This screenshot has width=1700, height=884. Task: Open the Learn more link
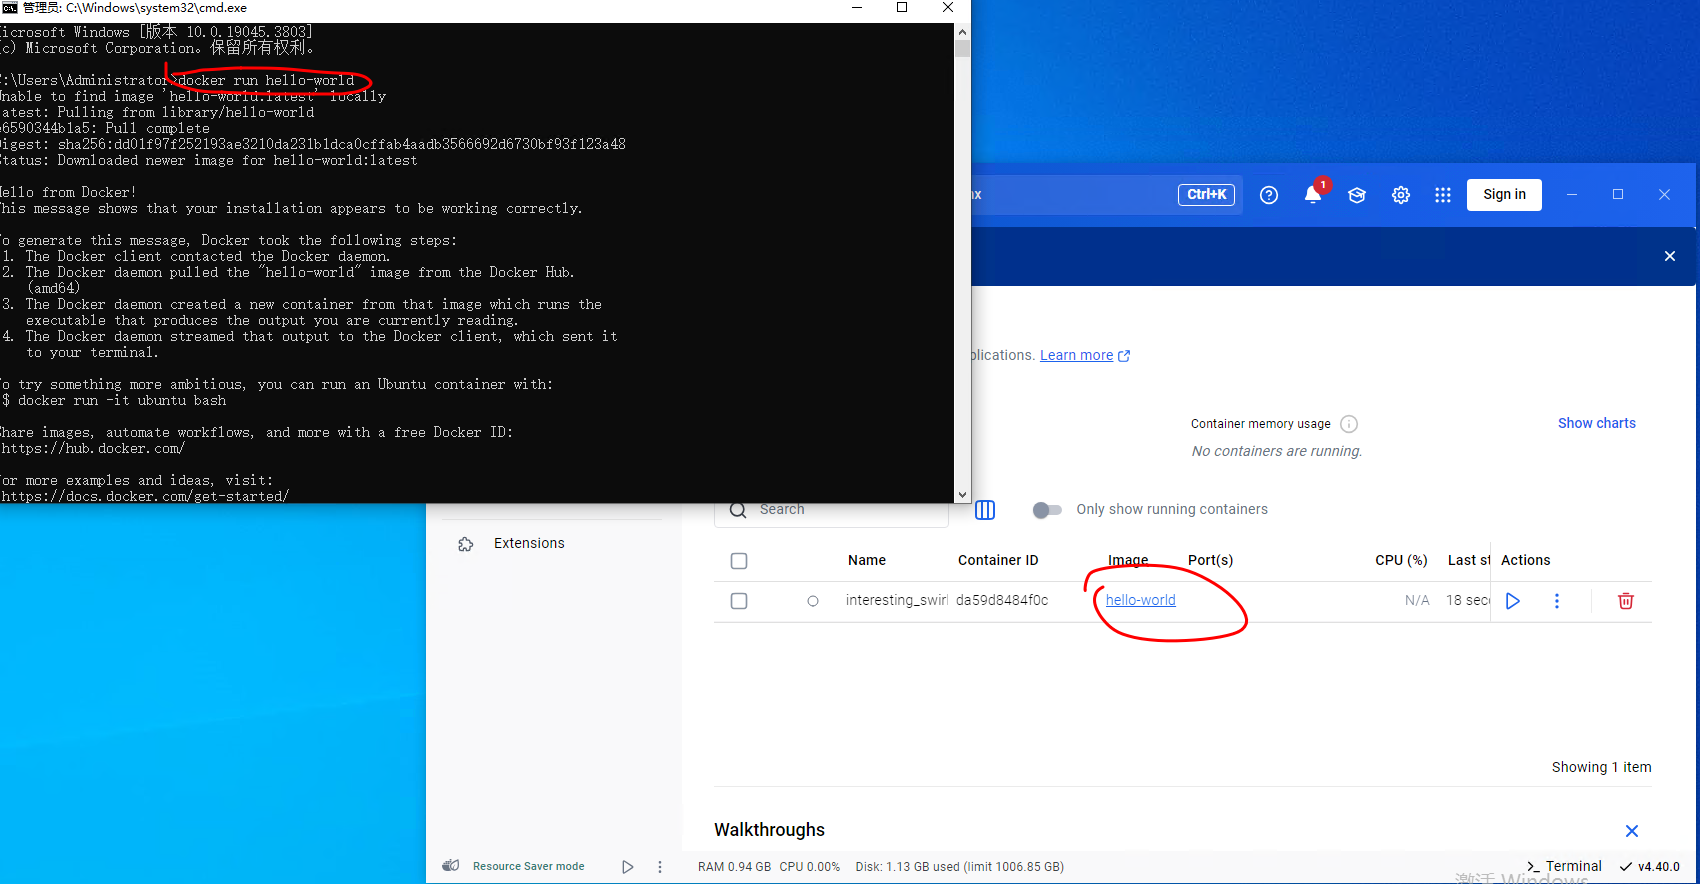tap(1085, 355)
